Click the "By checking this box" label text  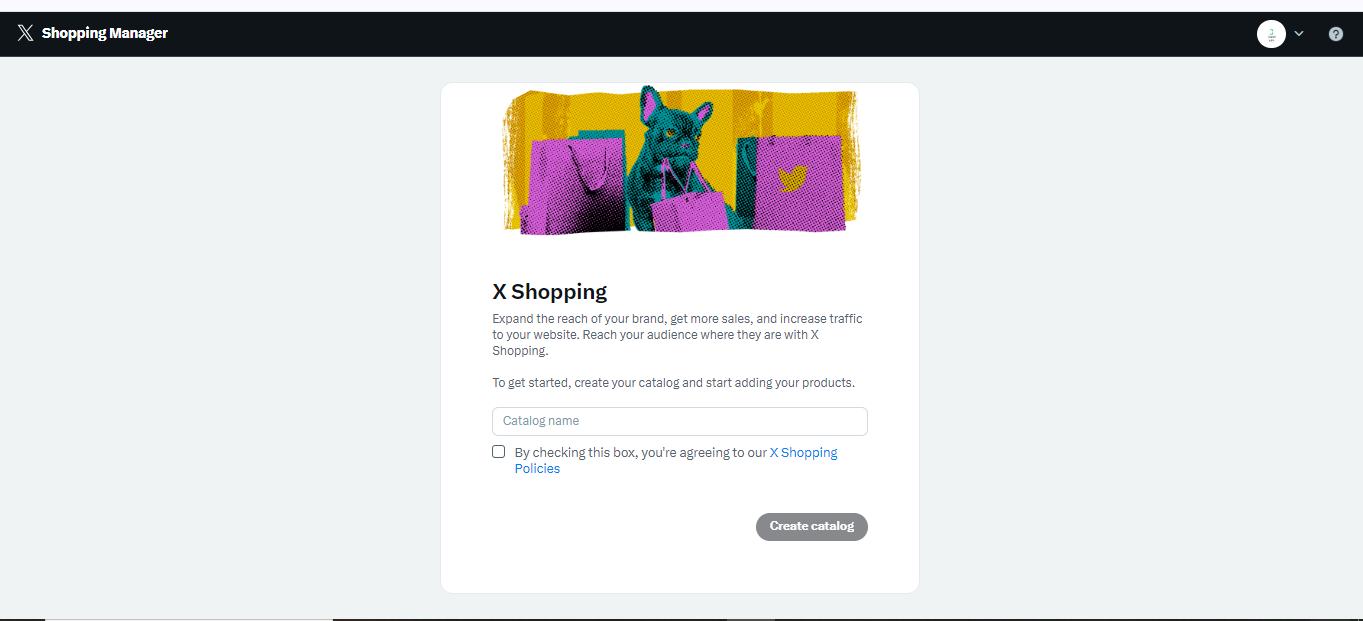pos(640,453)
